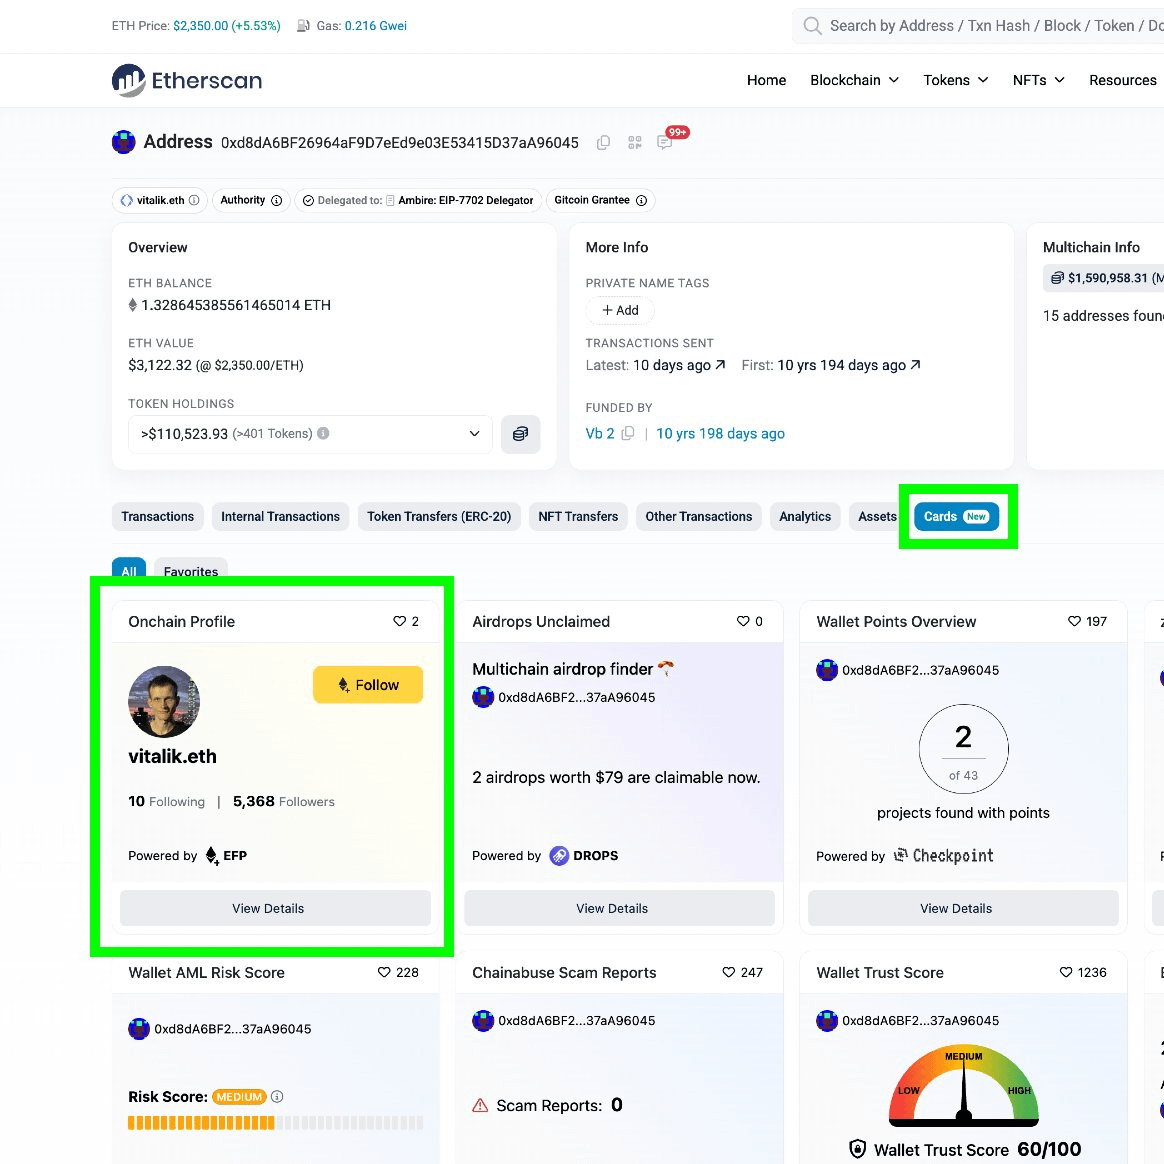Click the Ambire: EIP-7702 Delegator link
Image resolution: width=1164 pixels, height=1164 pixels.
465,200
